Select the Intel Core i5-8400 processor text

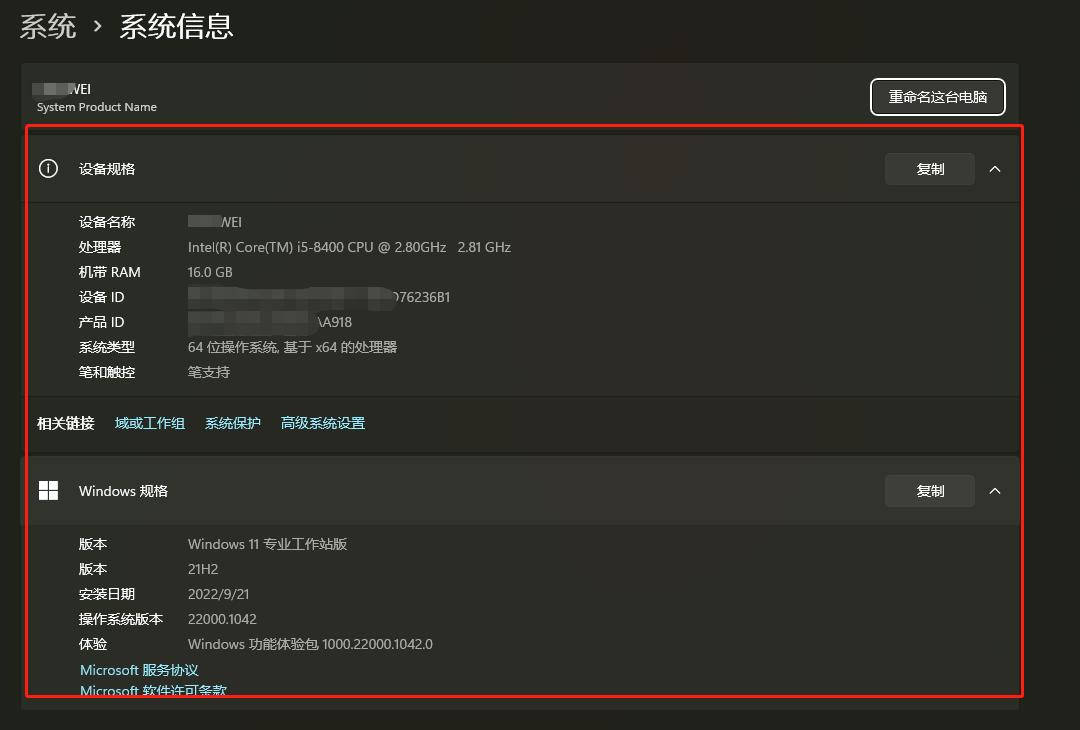pos(349,247)
